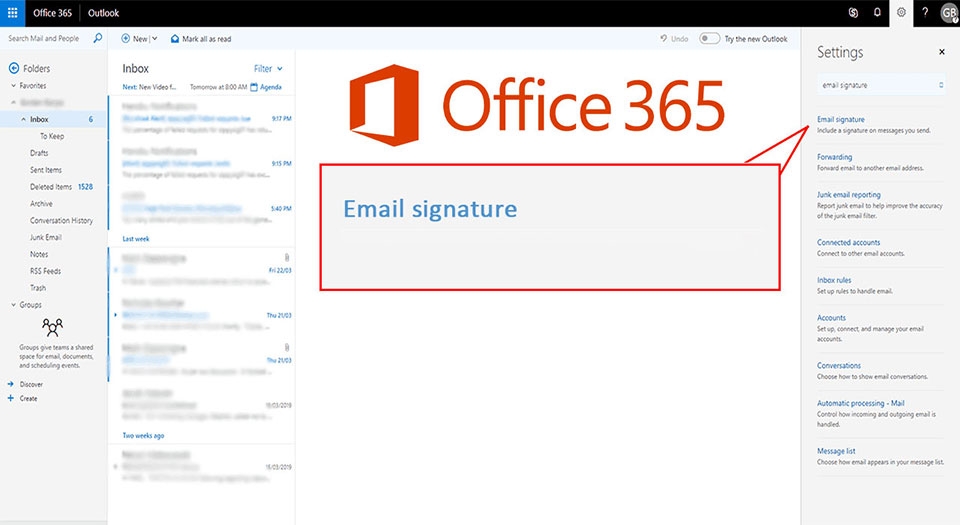
Task: Open the New dropdown arrow
Action: coord(154,39)
